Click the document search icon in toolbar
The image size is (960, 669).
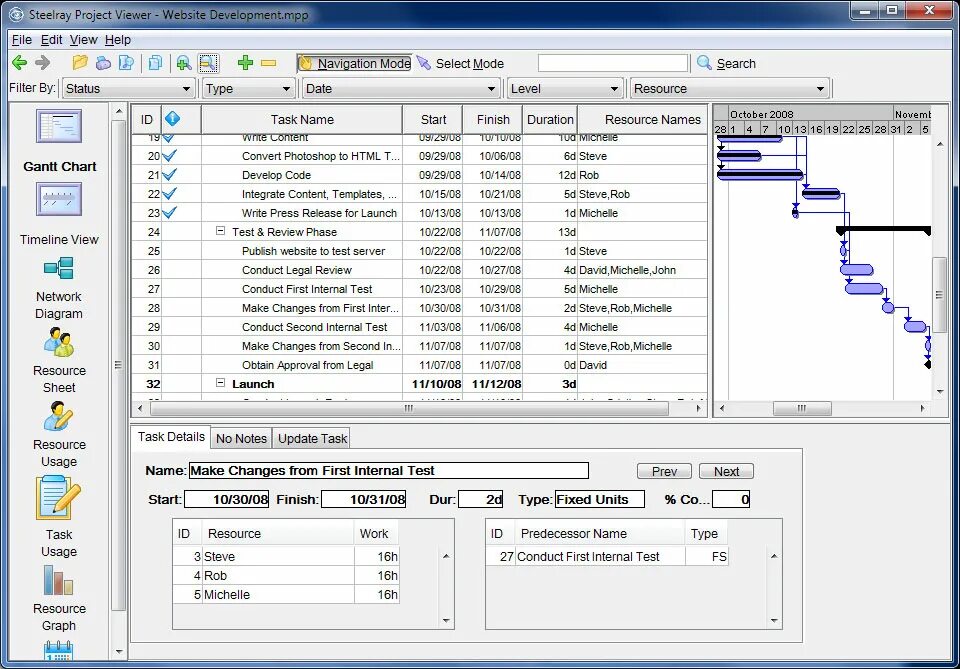pos(126,62)
